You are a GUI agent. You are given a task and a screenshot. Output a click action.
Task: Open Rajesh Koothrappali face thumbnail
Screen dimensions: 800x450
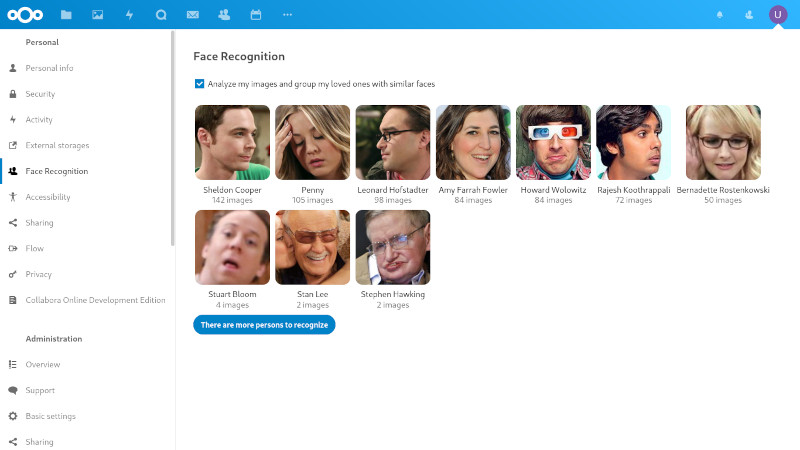pos(633,142)
